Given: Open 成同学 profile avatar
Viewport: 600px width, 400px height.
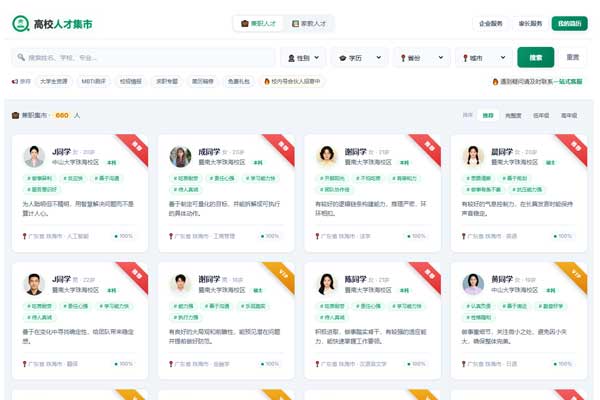Looking at the screenshot, I should (x=180, y=157).
